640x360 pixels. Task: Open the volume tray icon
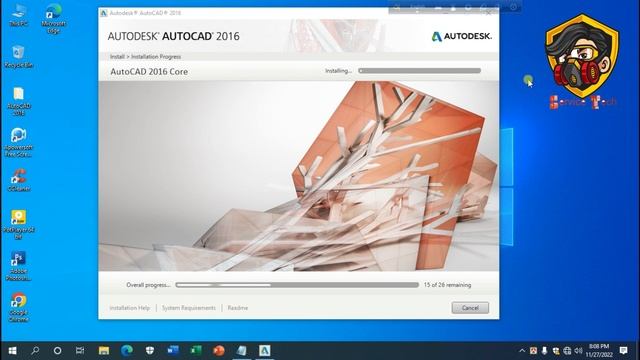pyautogui.click(x=578, y=351)
